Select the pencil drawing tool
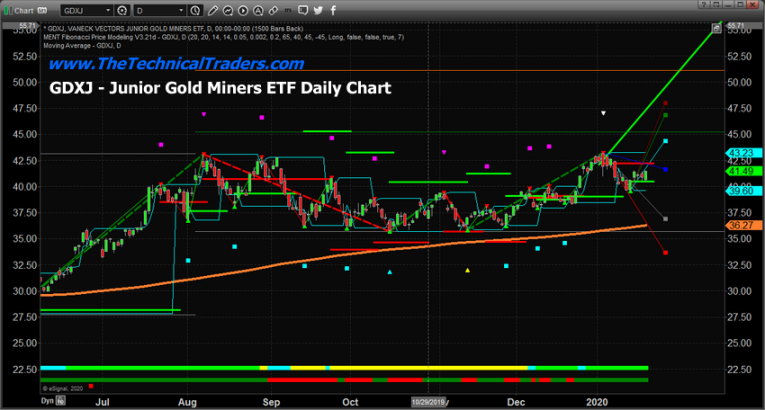Image resolution: width=765 pixels, height=410 pixels. pyautogui.click(x=212, y=10)
